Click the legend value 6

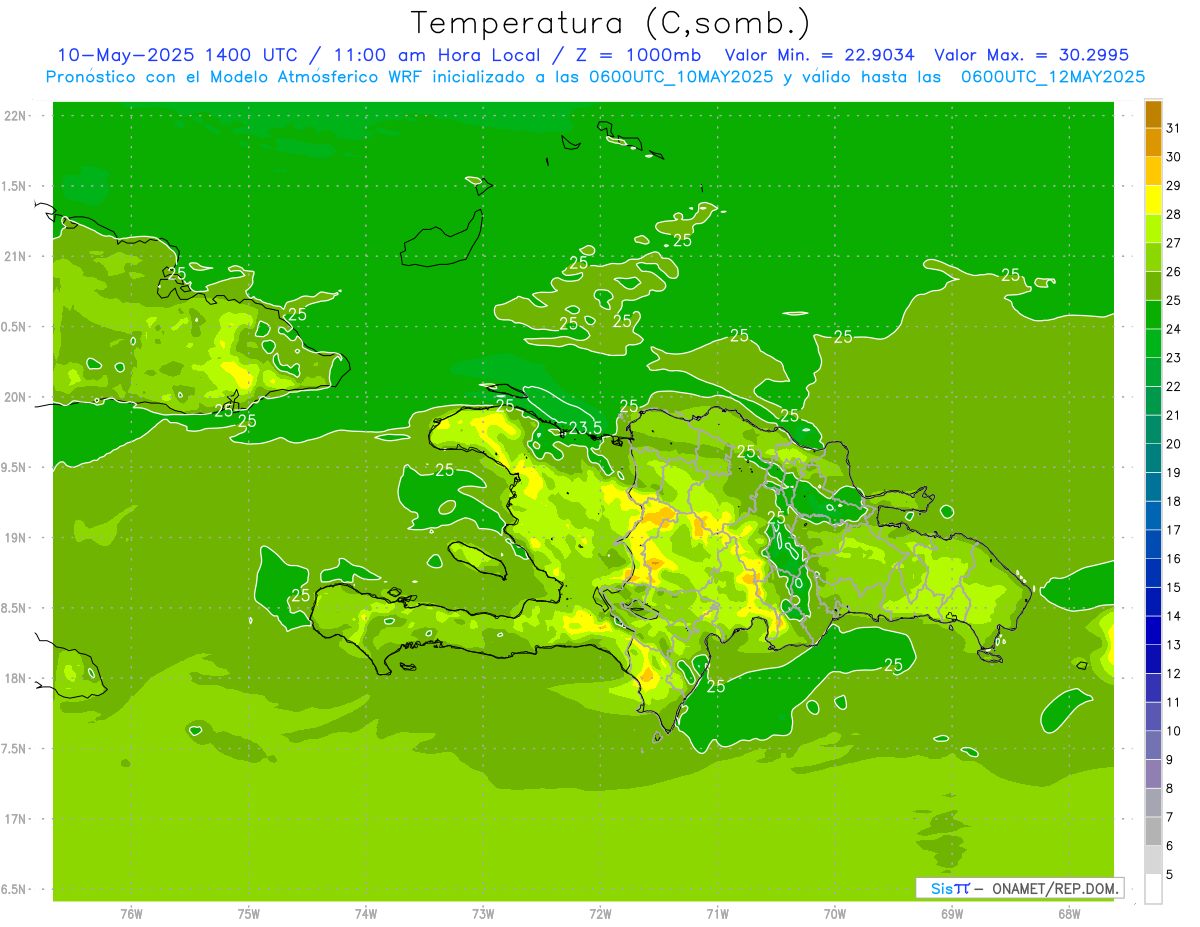[1170, 846]
